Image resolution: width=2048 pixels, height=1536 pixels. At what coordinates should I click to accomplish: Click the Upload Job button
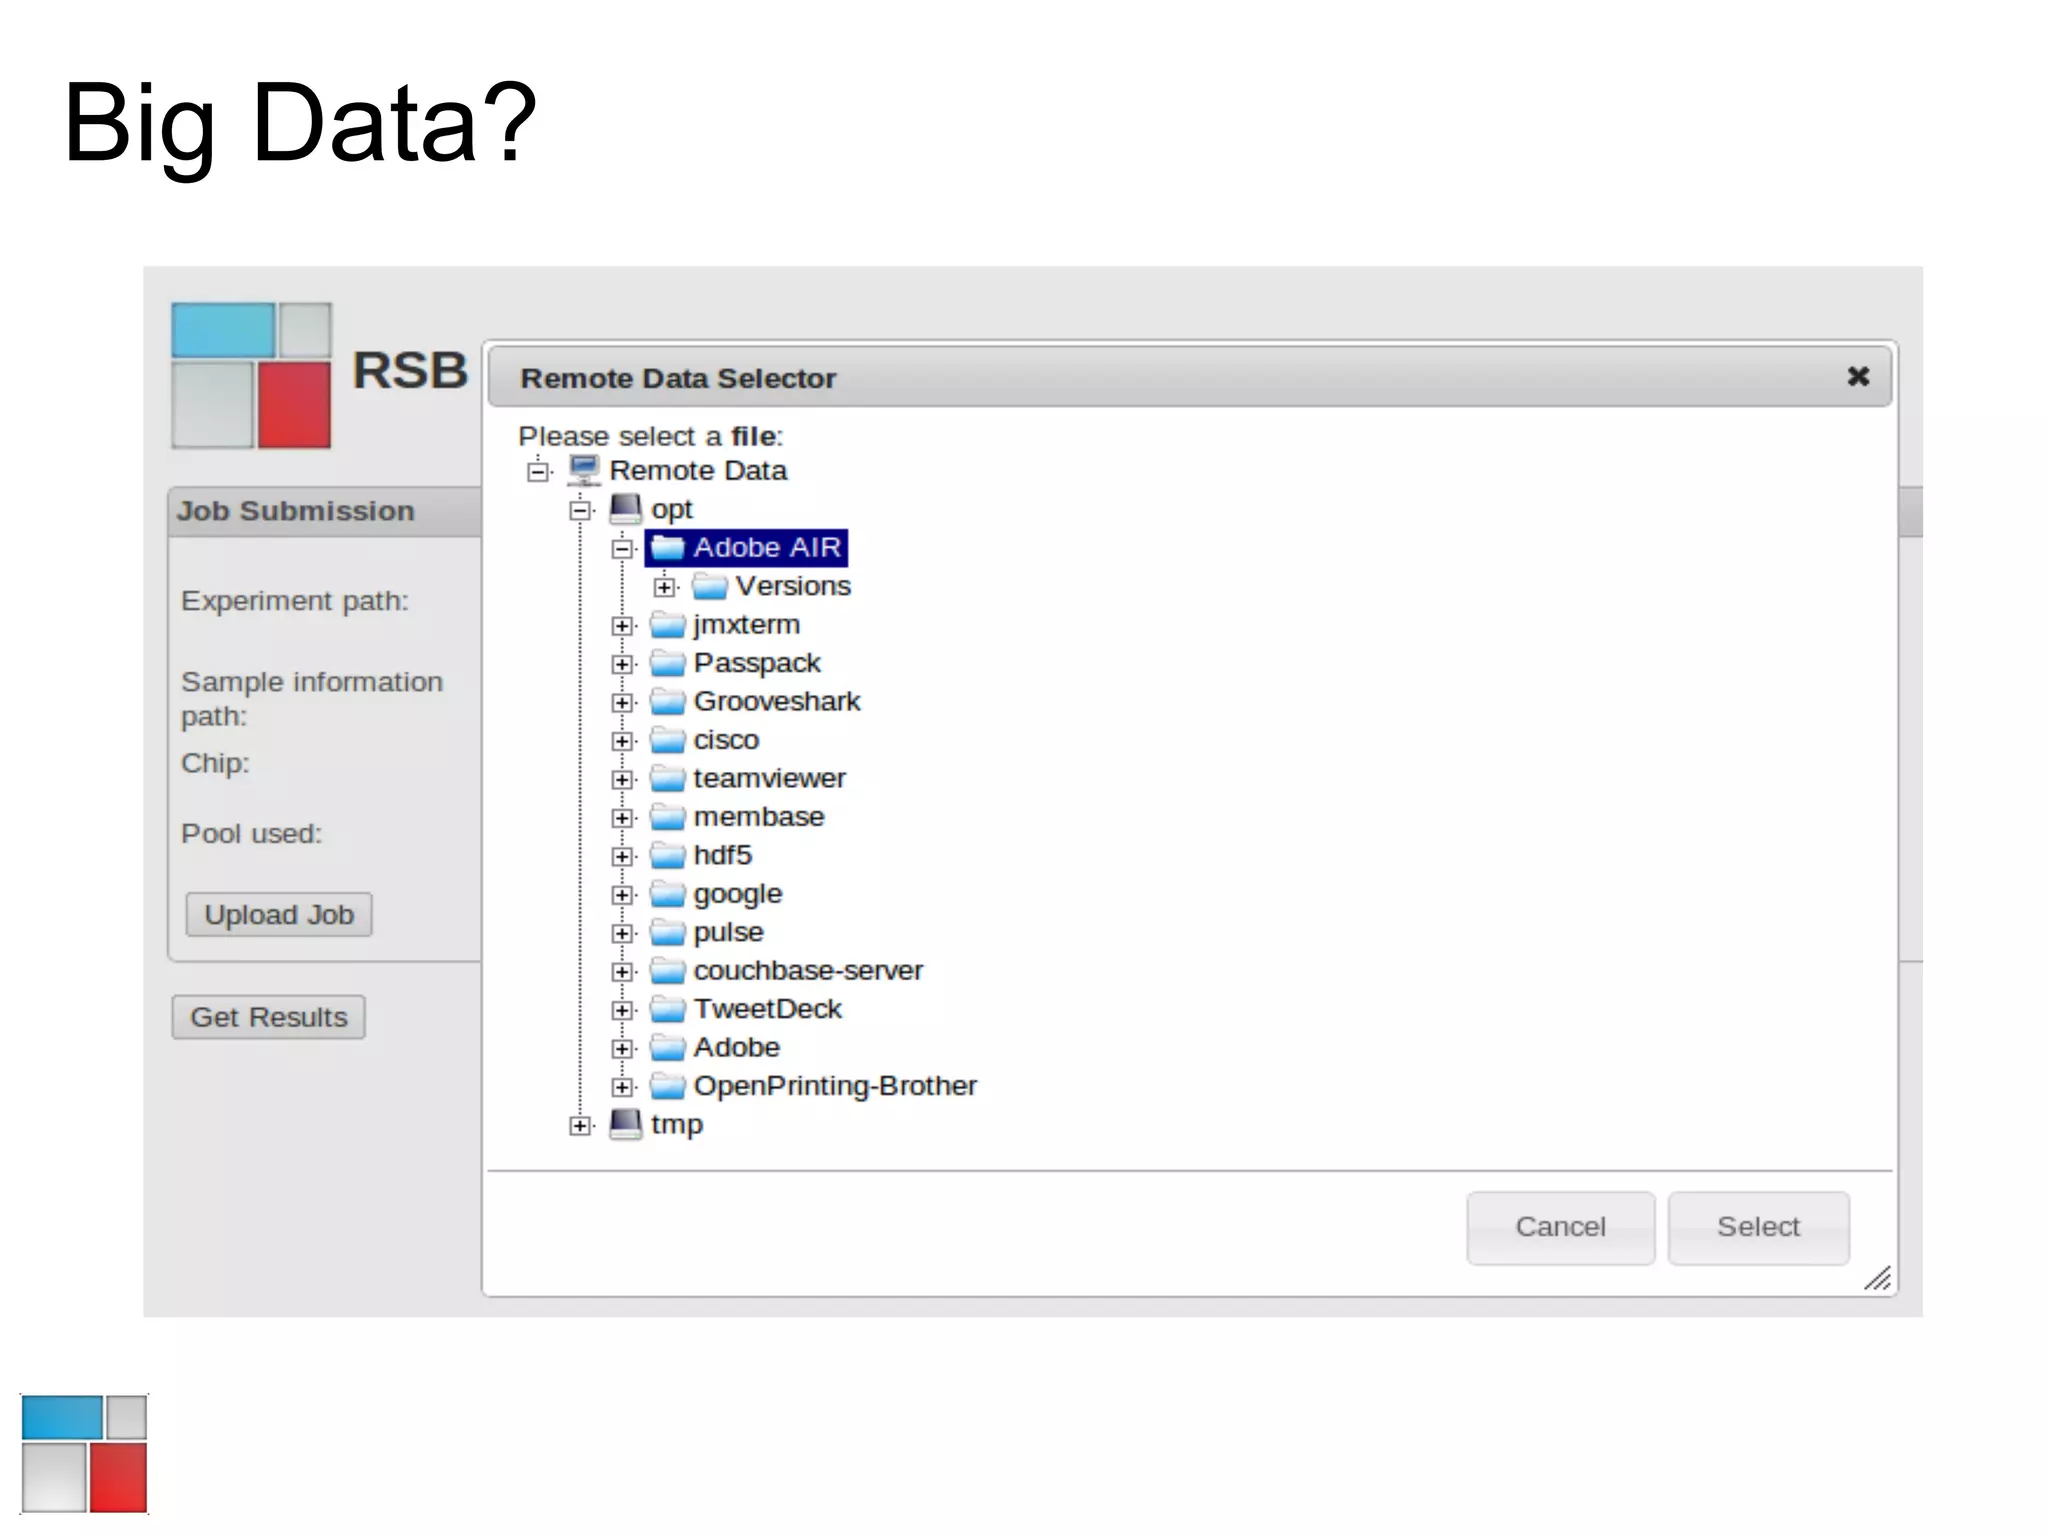pos(279,915)
